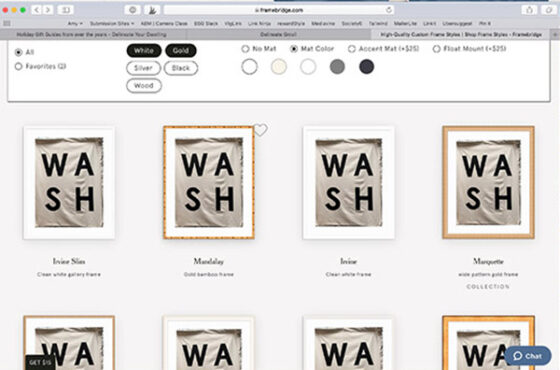Expand the Submission Sites bookmarks dropdown

point(112,24)
